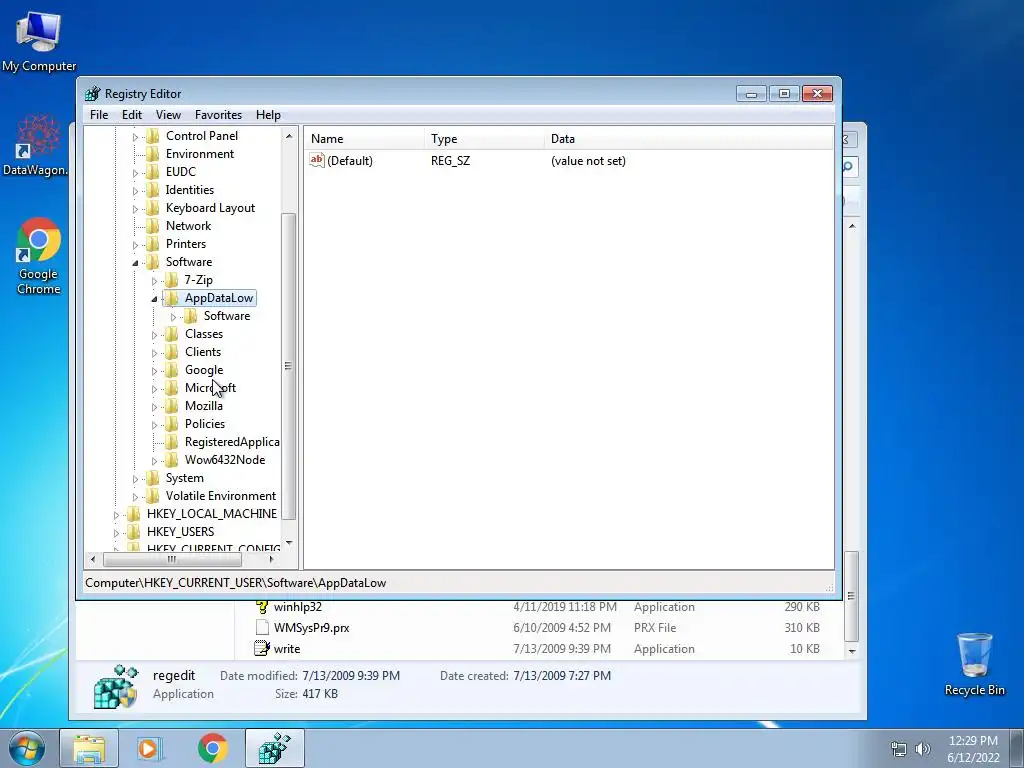Screen dimensions: 1024x768
Task: Click the Environment folder icon
Action: pyautogui.click(x=152, y=154)
